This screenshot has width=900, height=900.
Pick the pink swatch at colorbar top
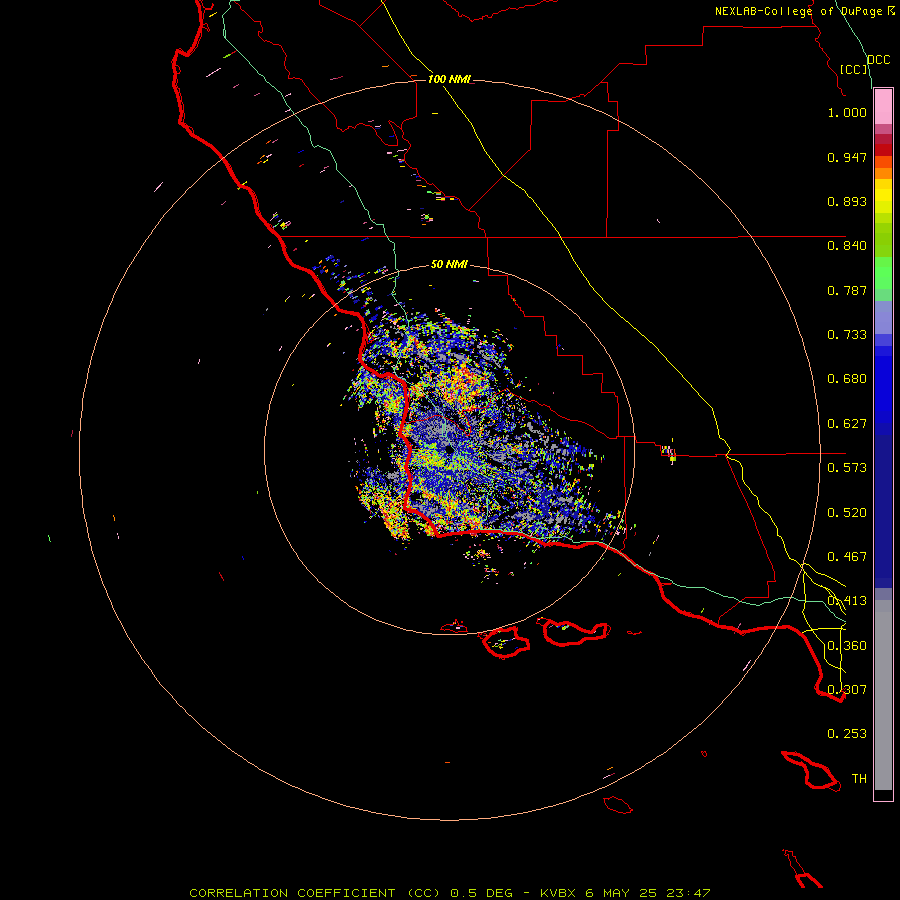[883, 107]
